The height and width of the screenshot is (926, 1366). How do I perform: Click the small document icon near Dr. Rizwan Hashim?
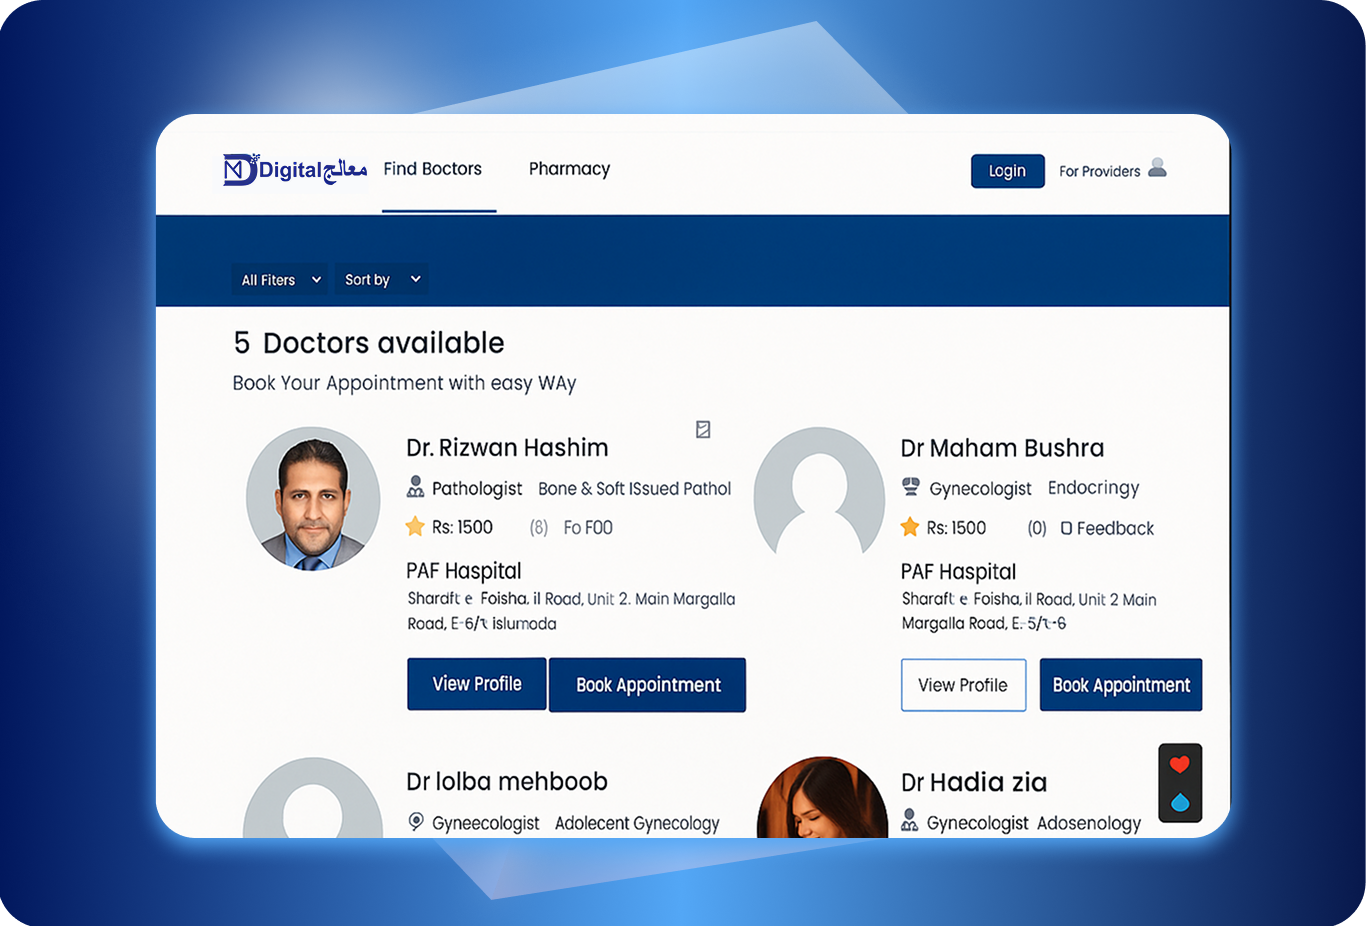tap(703, 429)
